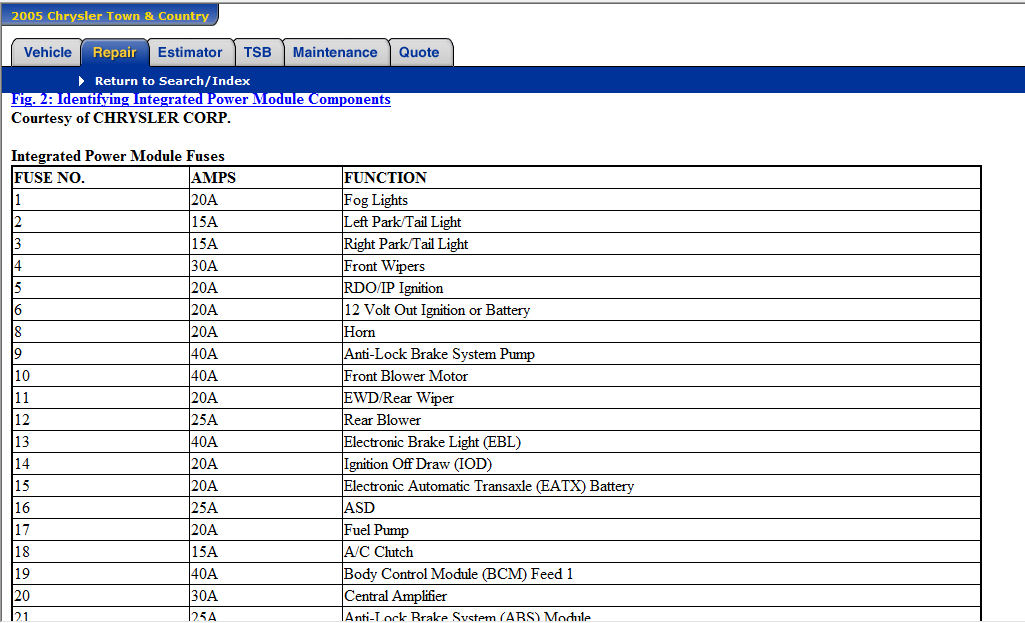Go to the Maintenance tab
1025x623 pixels.
tap(335, 52)
